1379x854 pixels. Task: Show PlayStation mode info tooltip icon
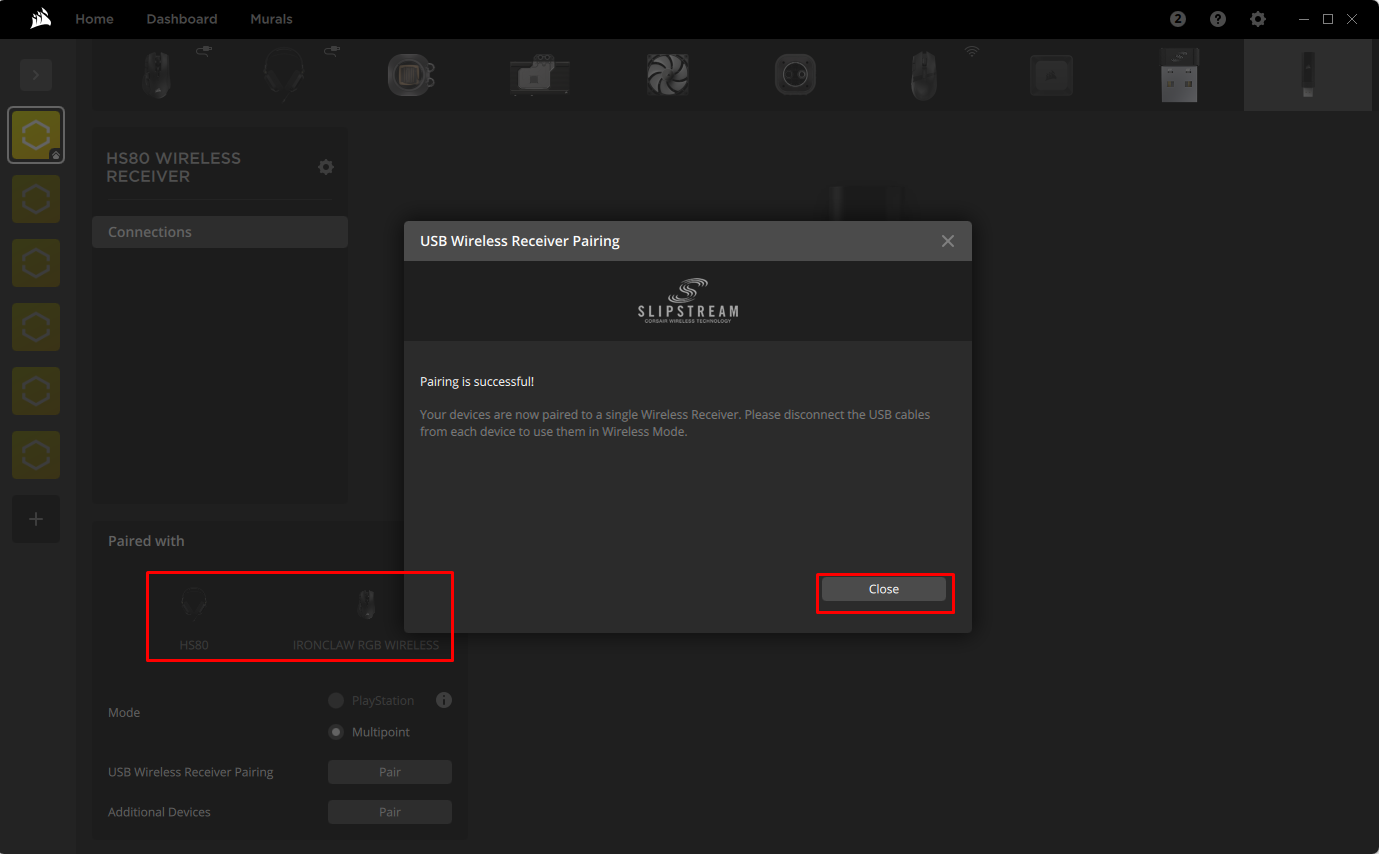tap(444, 700)
